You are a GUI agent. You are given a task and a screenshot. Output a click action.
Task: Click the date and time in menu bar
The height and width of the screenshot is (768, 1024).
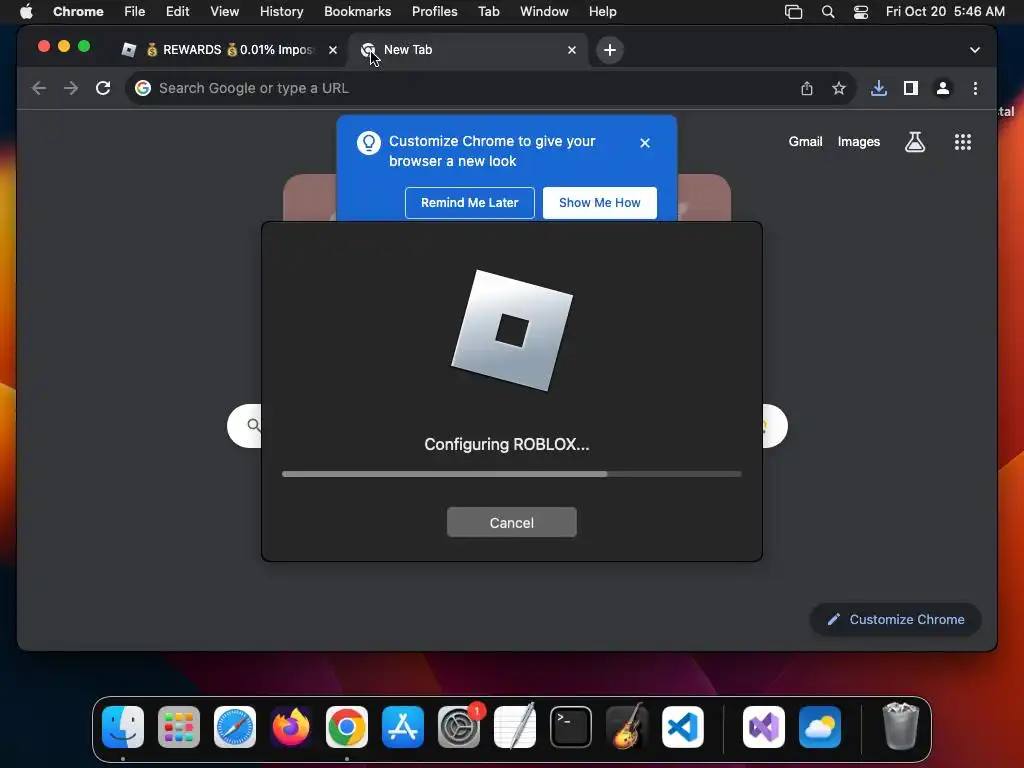coord(945,11)
